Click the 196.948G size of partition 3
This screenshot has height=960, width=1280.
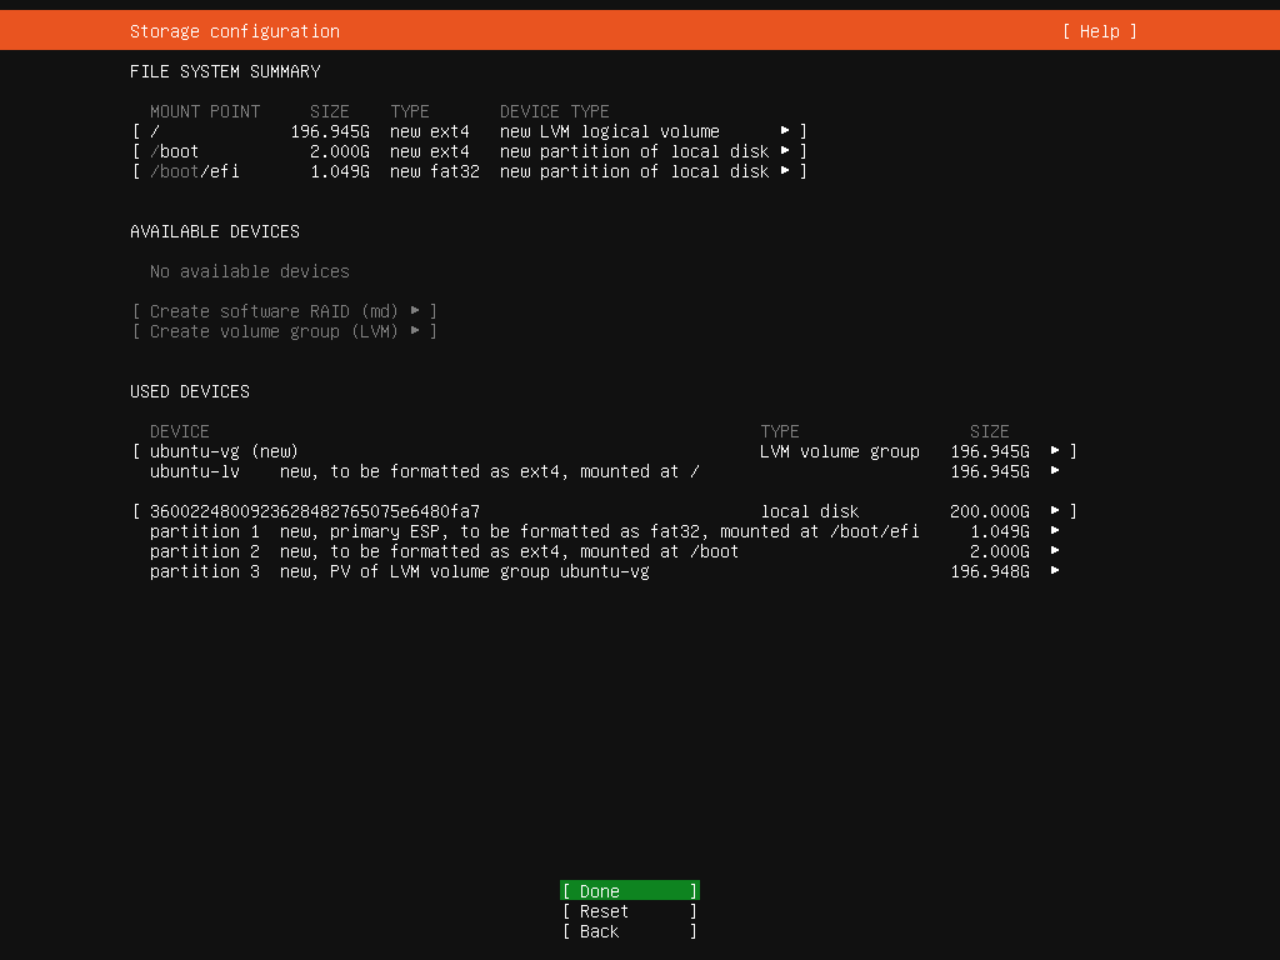(989, 571)
